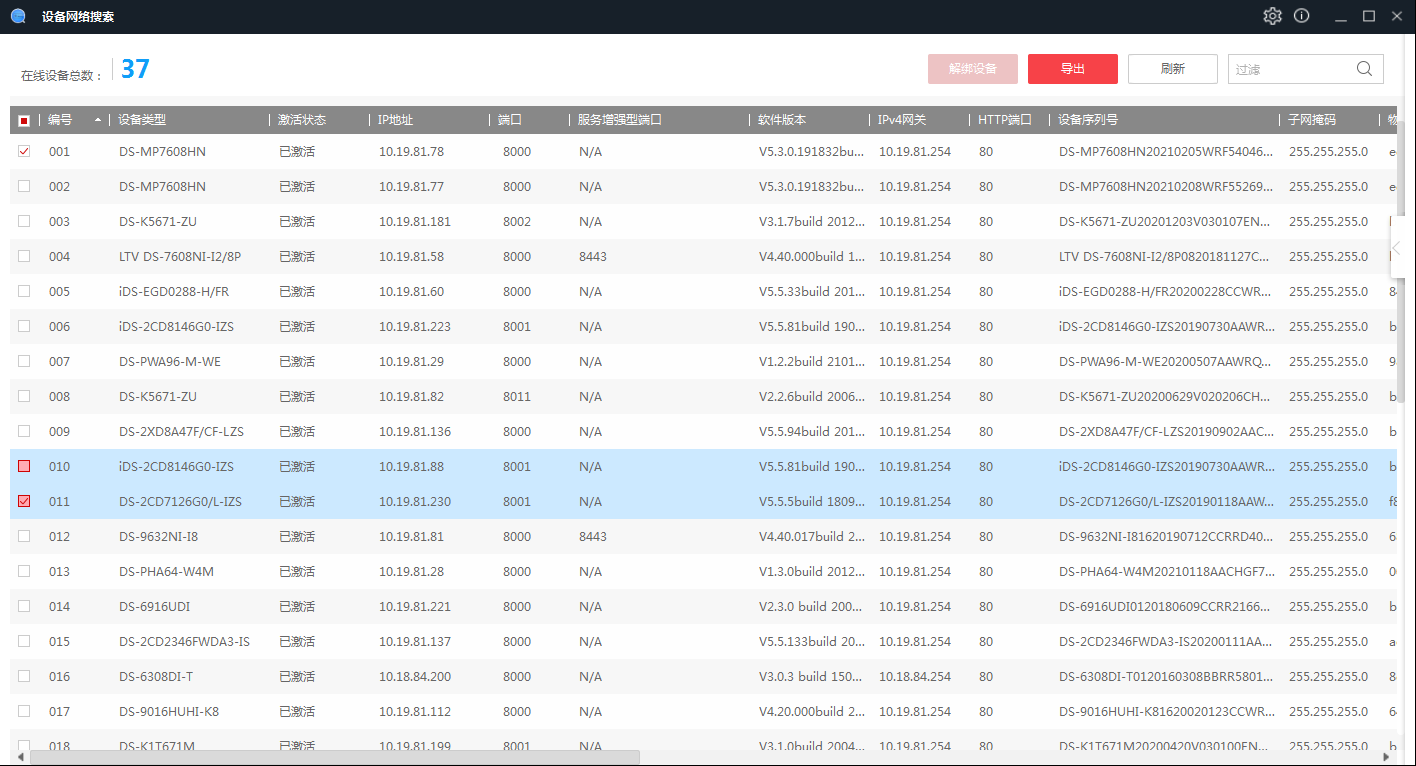This screenshot has width=1416, height=766.
Task: Uncheck the checkbox for device 011
Action: point(24,501)
